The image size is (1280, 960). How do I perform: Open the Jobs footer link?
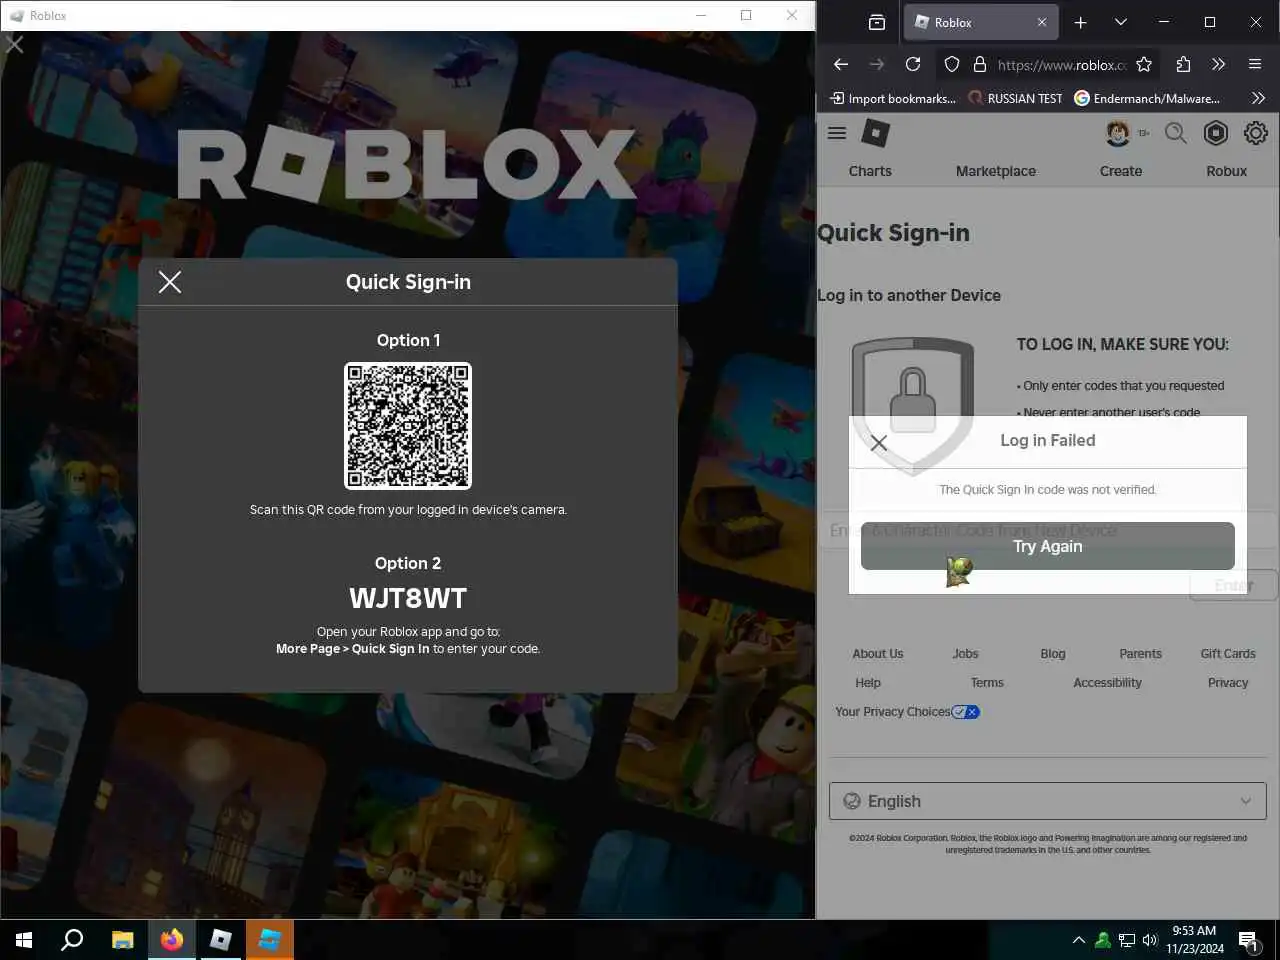pyautogui.click(x=965, y=654)
